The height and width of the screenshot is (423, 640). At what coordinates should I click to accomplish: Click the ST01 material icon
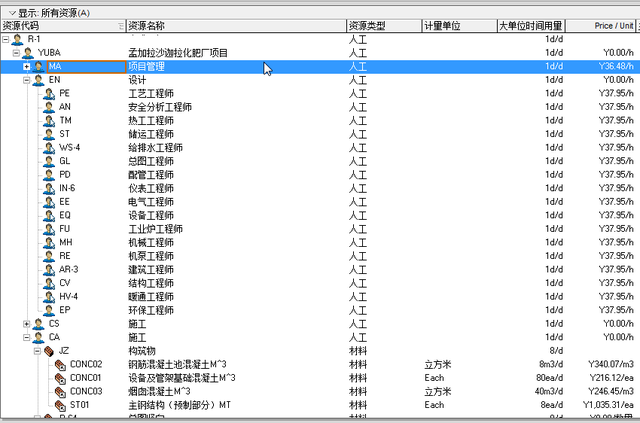coord(60,405)
